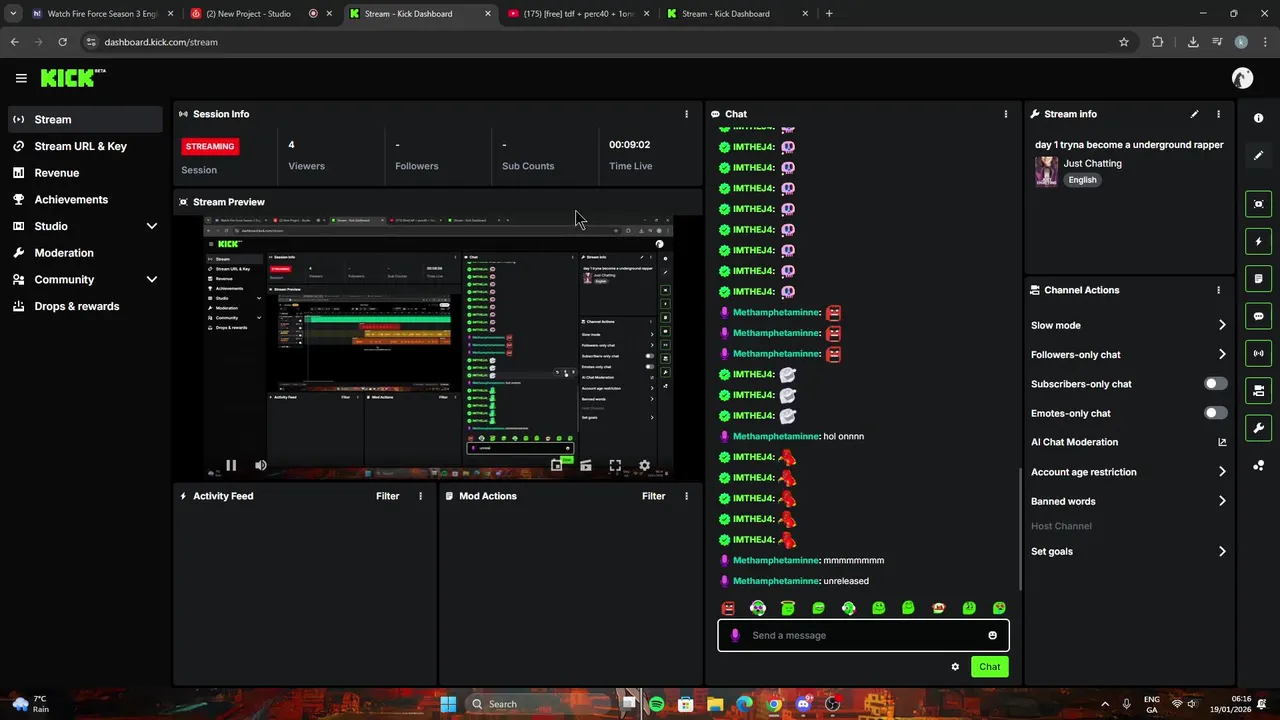
Task: Click Just Chatting category link
Action: [1092, 163]
